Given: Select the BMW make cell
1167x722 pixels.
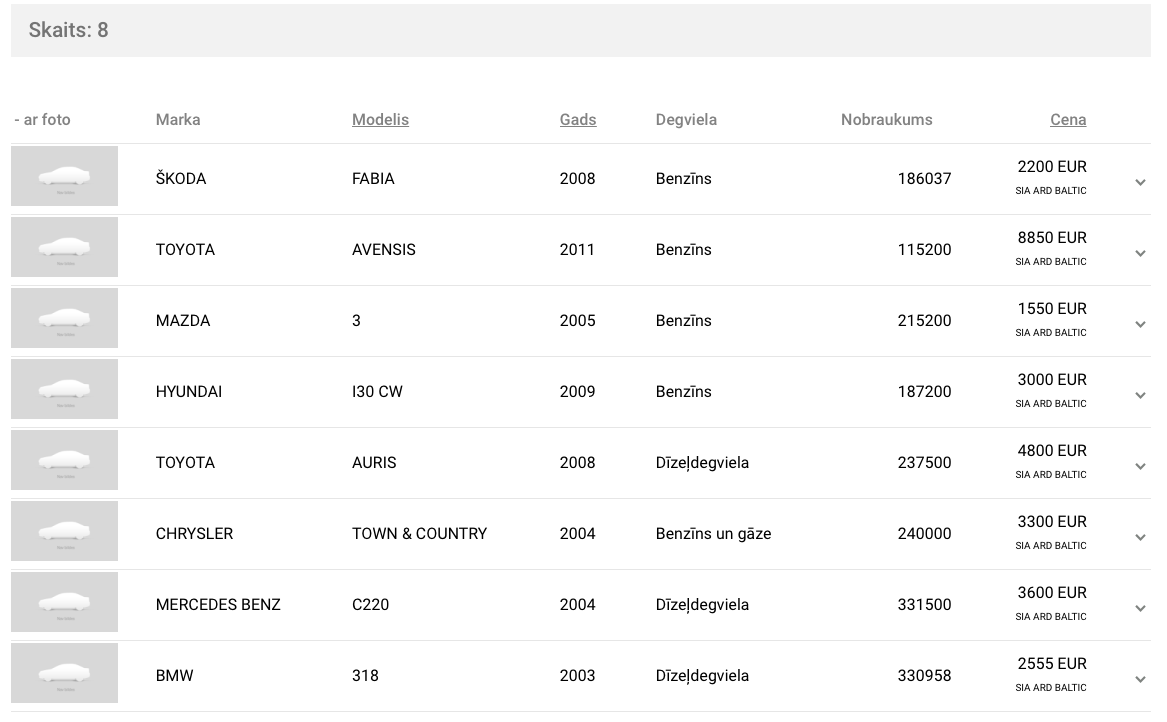Looking at the screenshot, I should [x=175, y=676].
